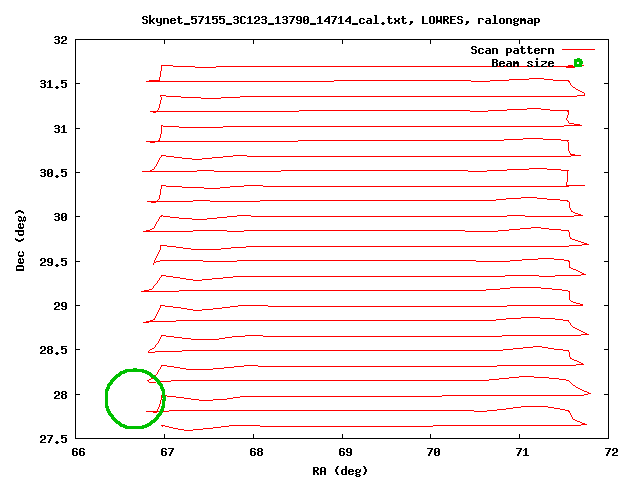This screenshot has width=640, height=480.
Task: Click the Dec tick label 31
Action: (60, 129)
